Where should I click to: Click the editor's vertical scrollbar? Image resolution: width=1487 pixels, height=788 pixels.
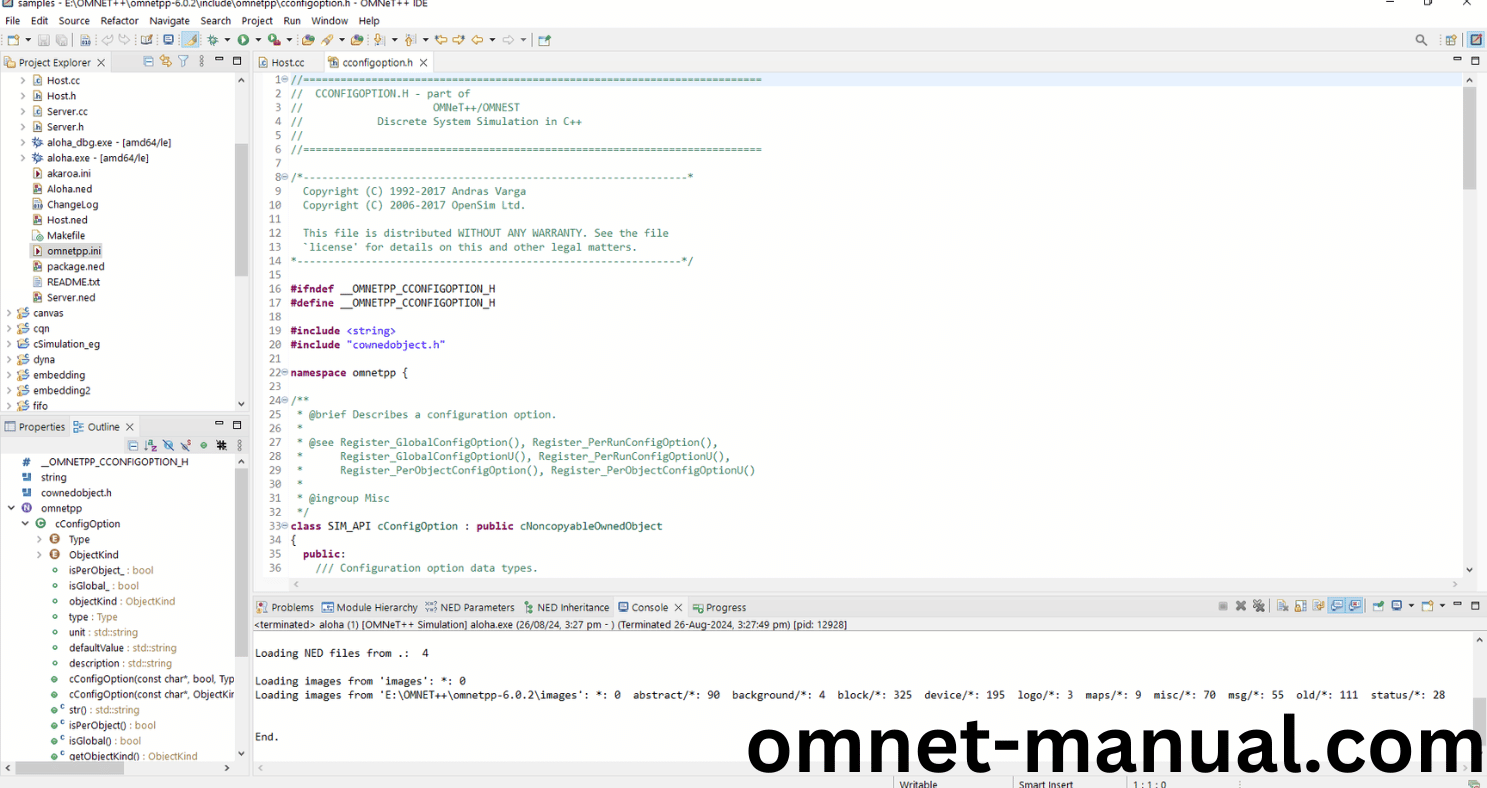[x=1469, y=138]
